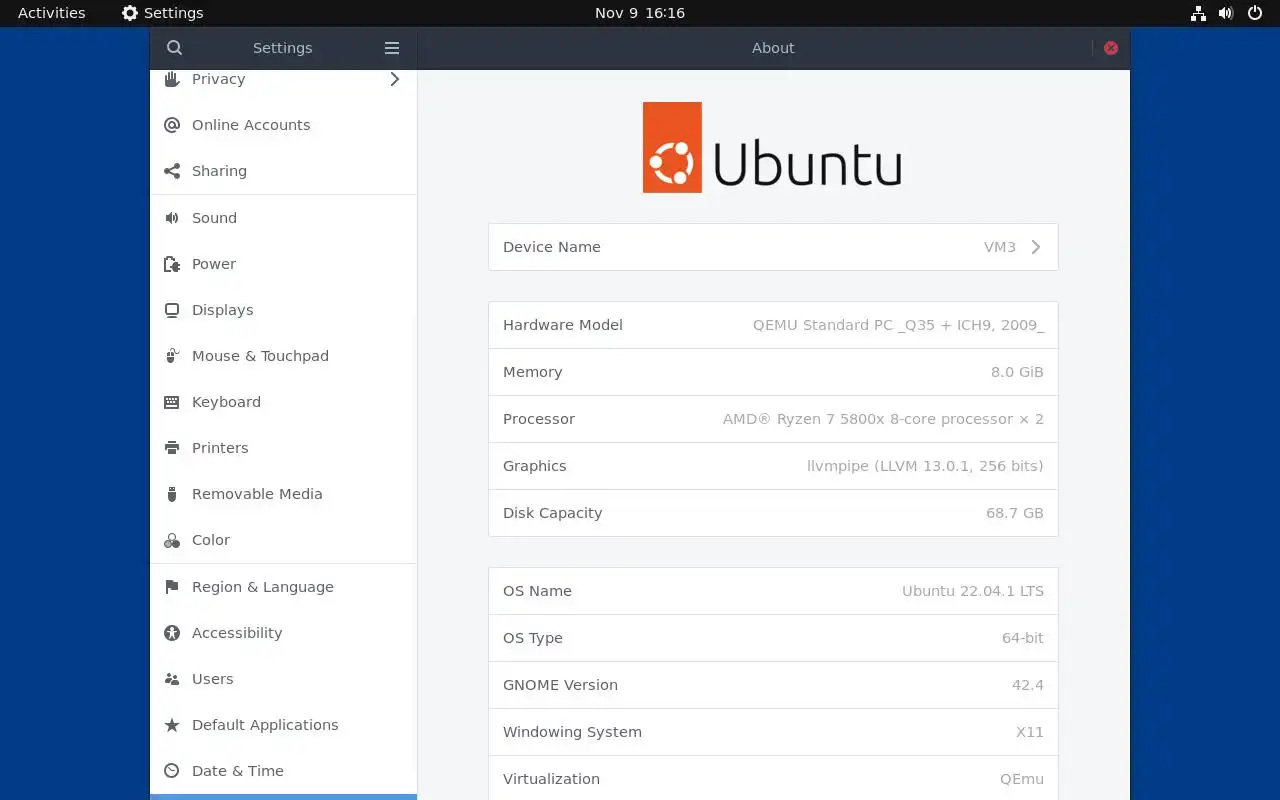Click the Sound speaker icon in sidebar
1280x800 pixels.
(172, 218)
